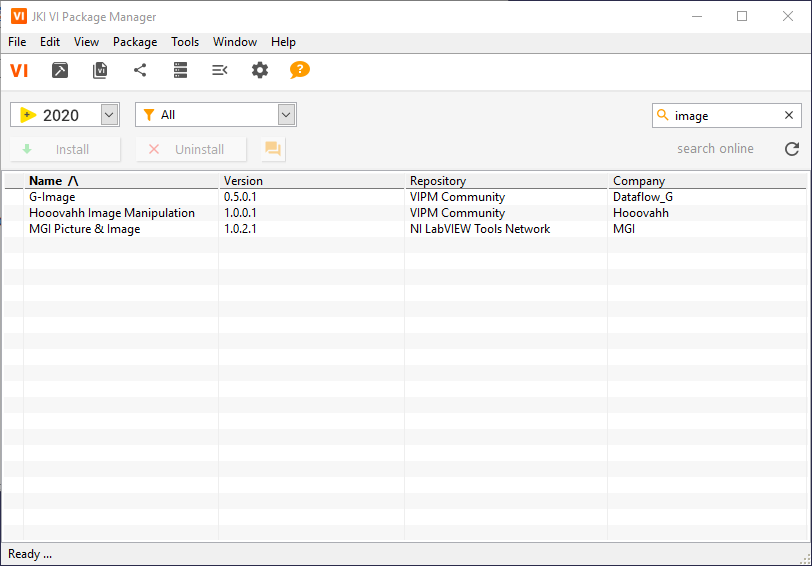The height and width of the screenshot is (566, 812).
Task: Open the VI package configuration file icon
Action: tap(100, 70)
